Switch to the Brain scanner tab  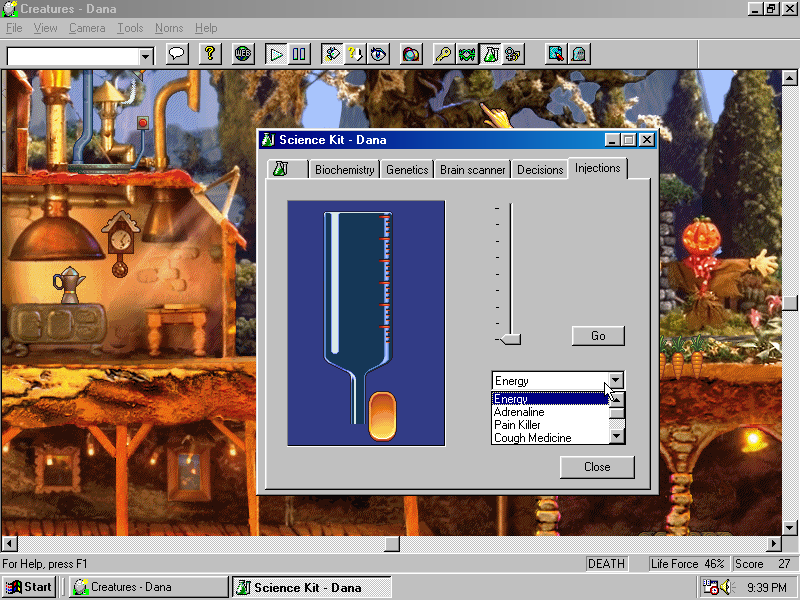click(x=472, y=170)
